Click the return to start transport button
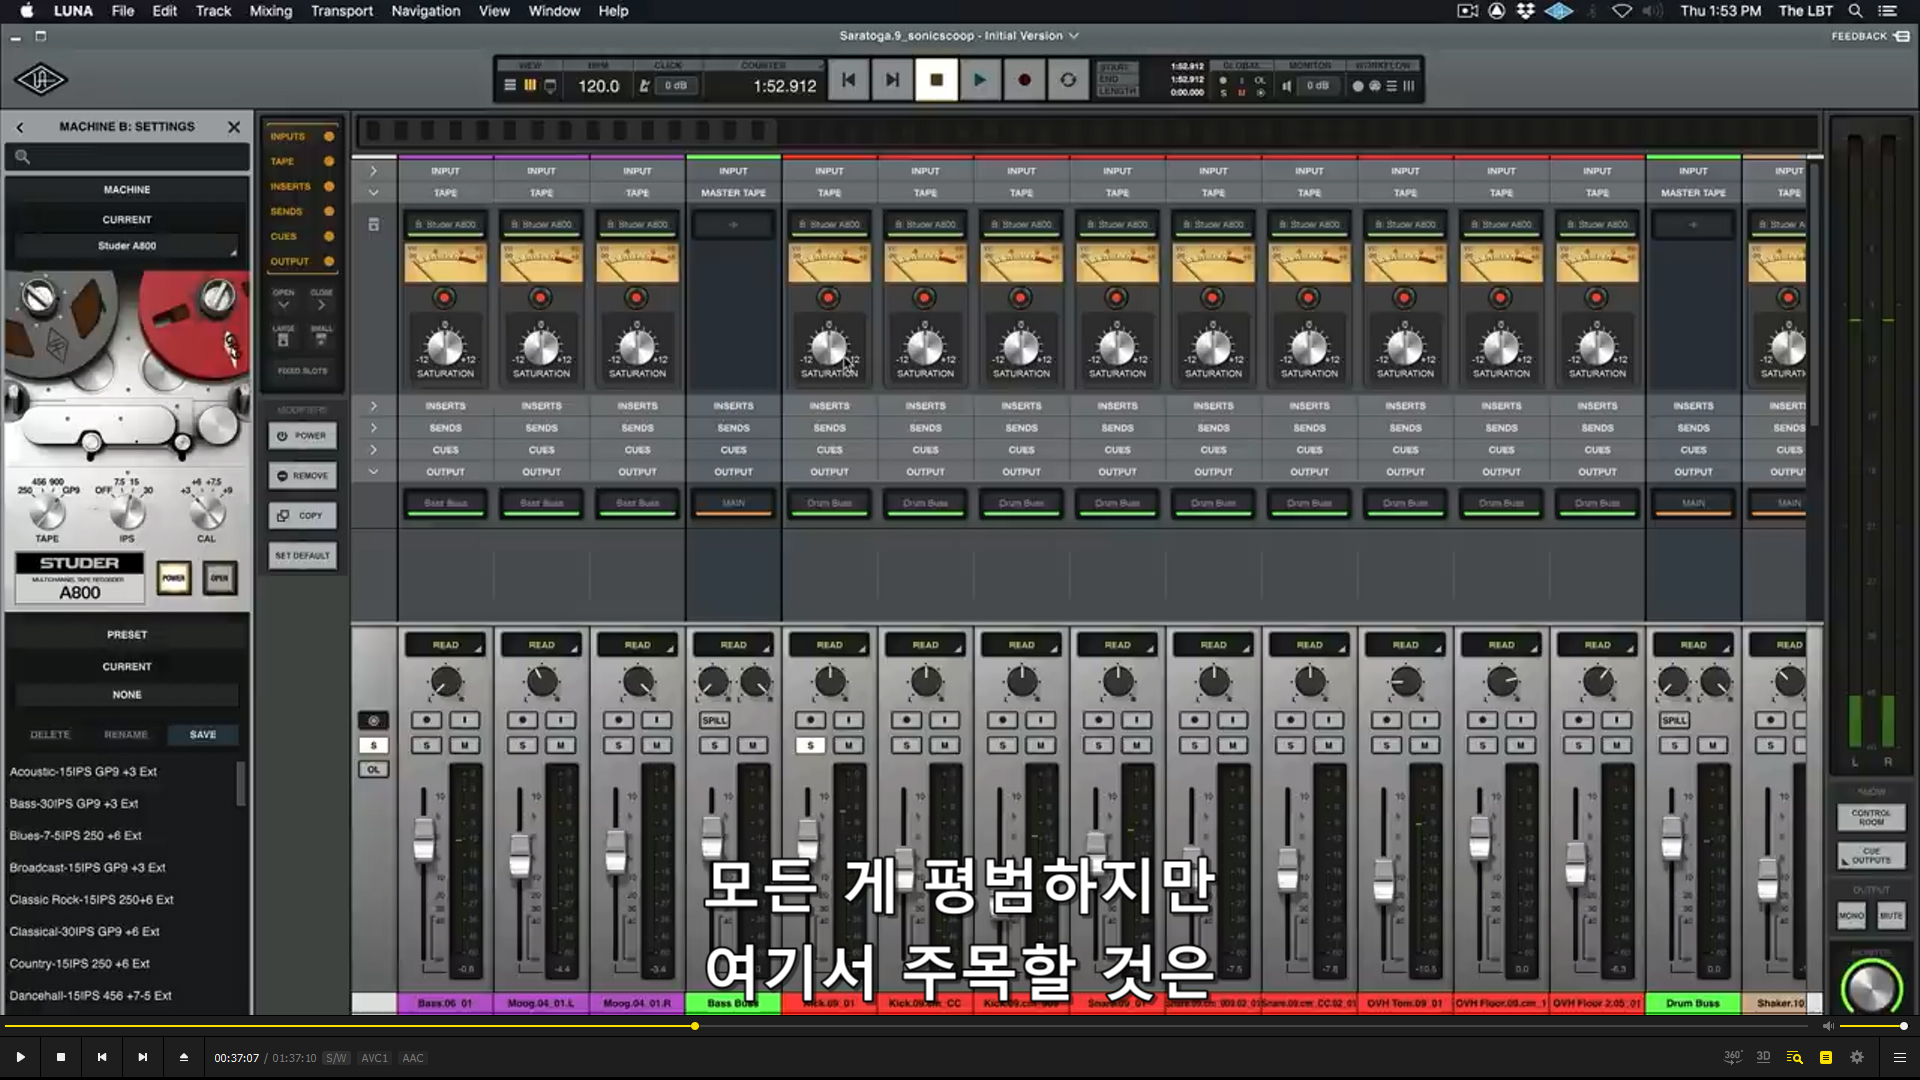Viewport: 1920px width, 1080px height. click(848, 80)
